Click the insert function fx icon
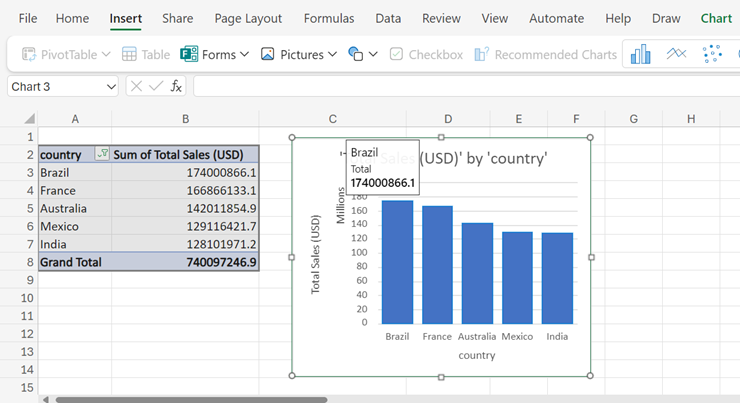Viewport: 740px width, 403px height. (x=176, y=87)
